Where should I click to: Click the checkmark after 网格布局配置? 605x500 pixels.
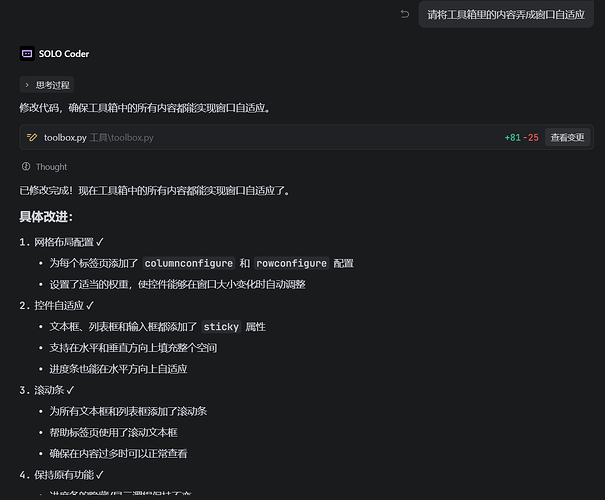100,242
